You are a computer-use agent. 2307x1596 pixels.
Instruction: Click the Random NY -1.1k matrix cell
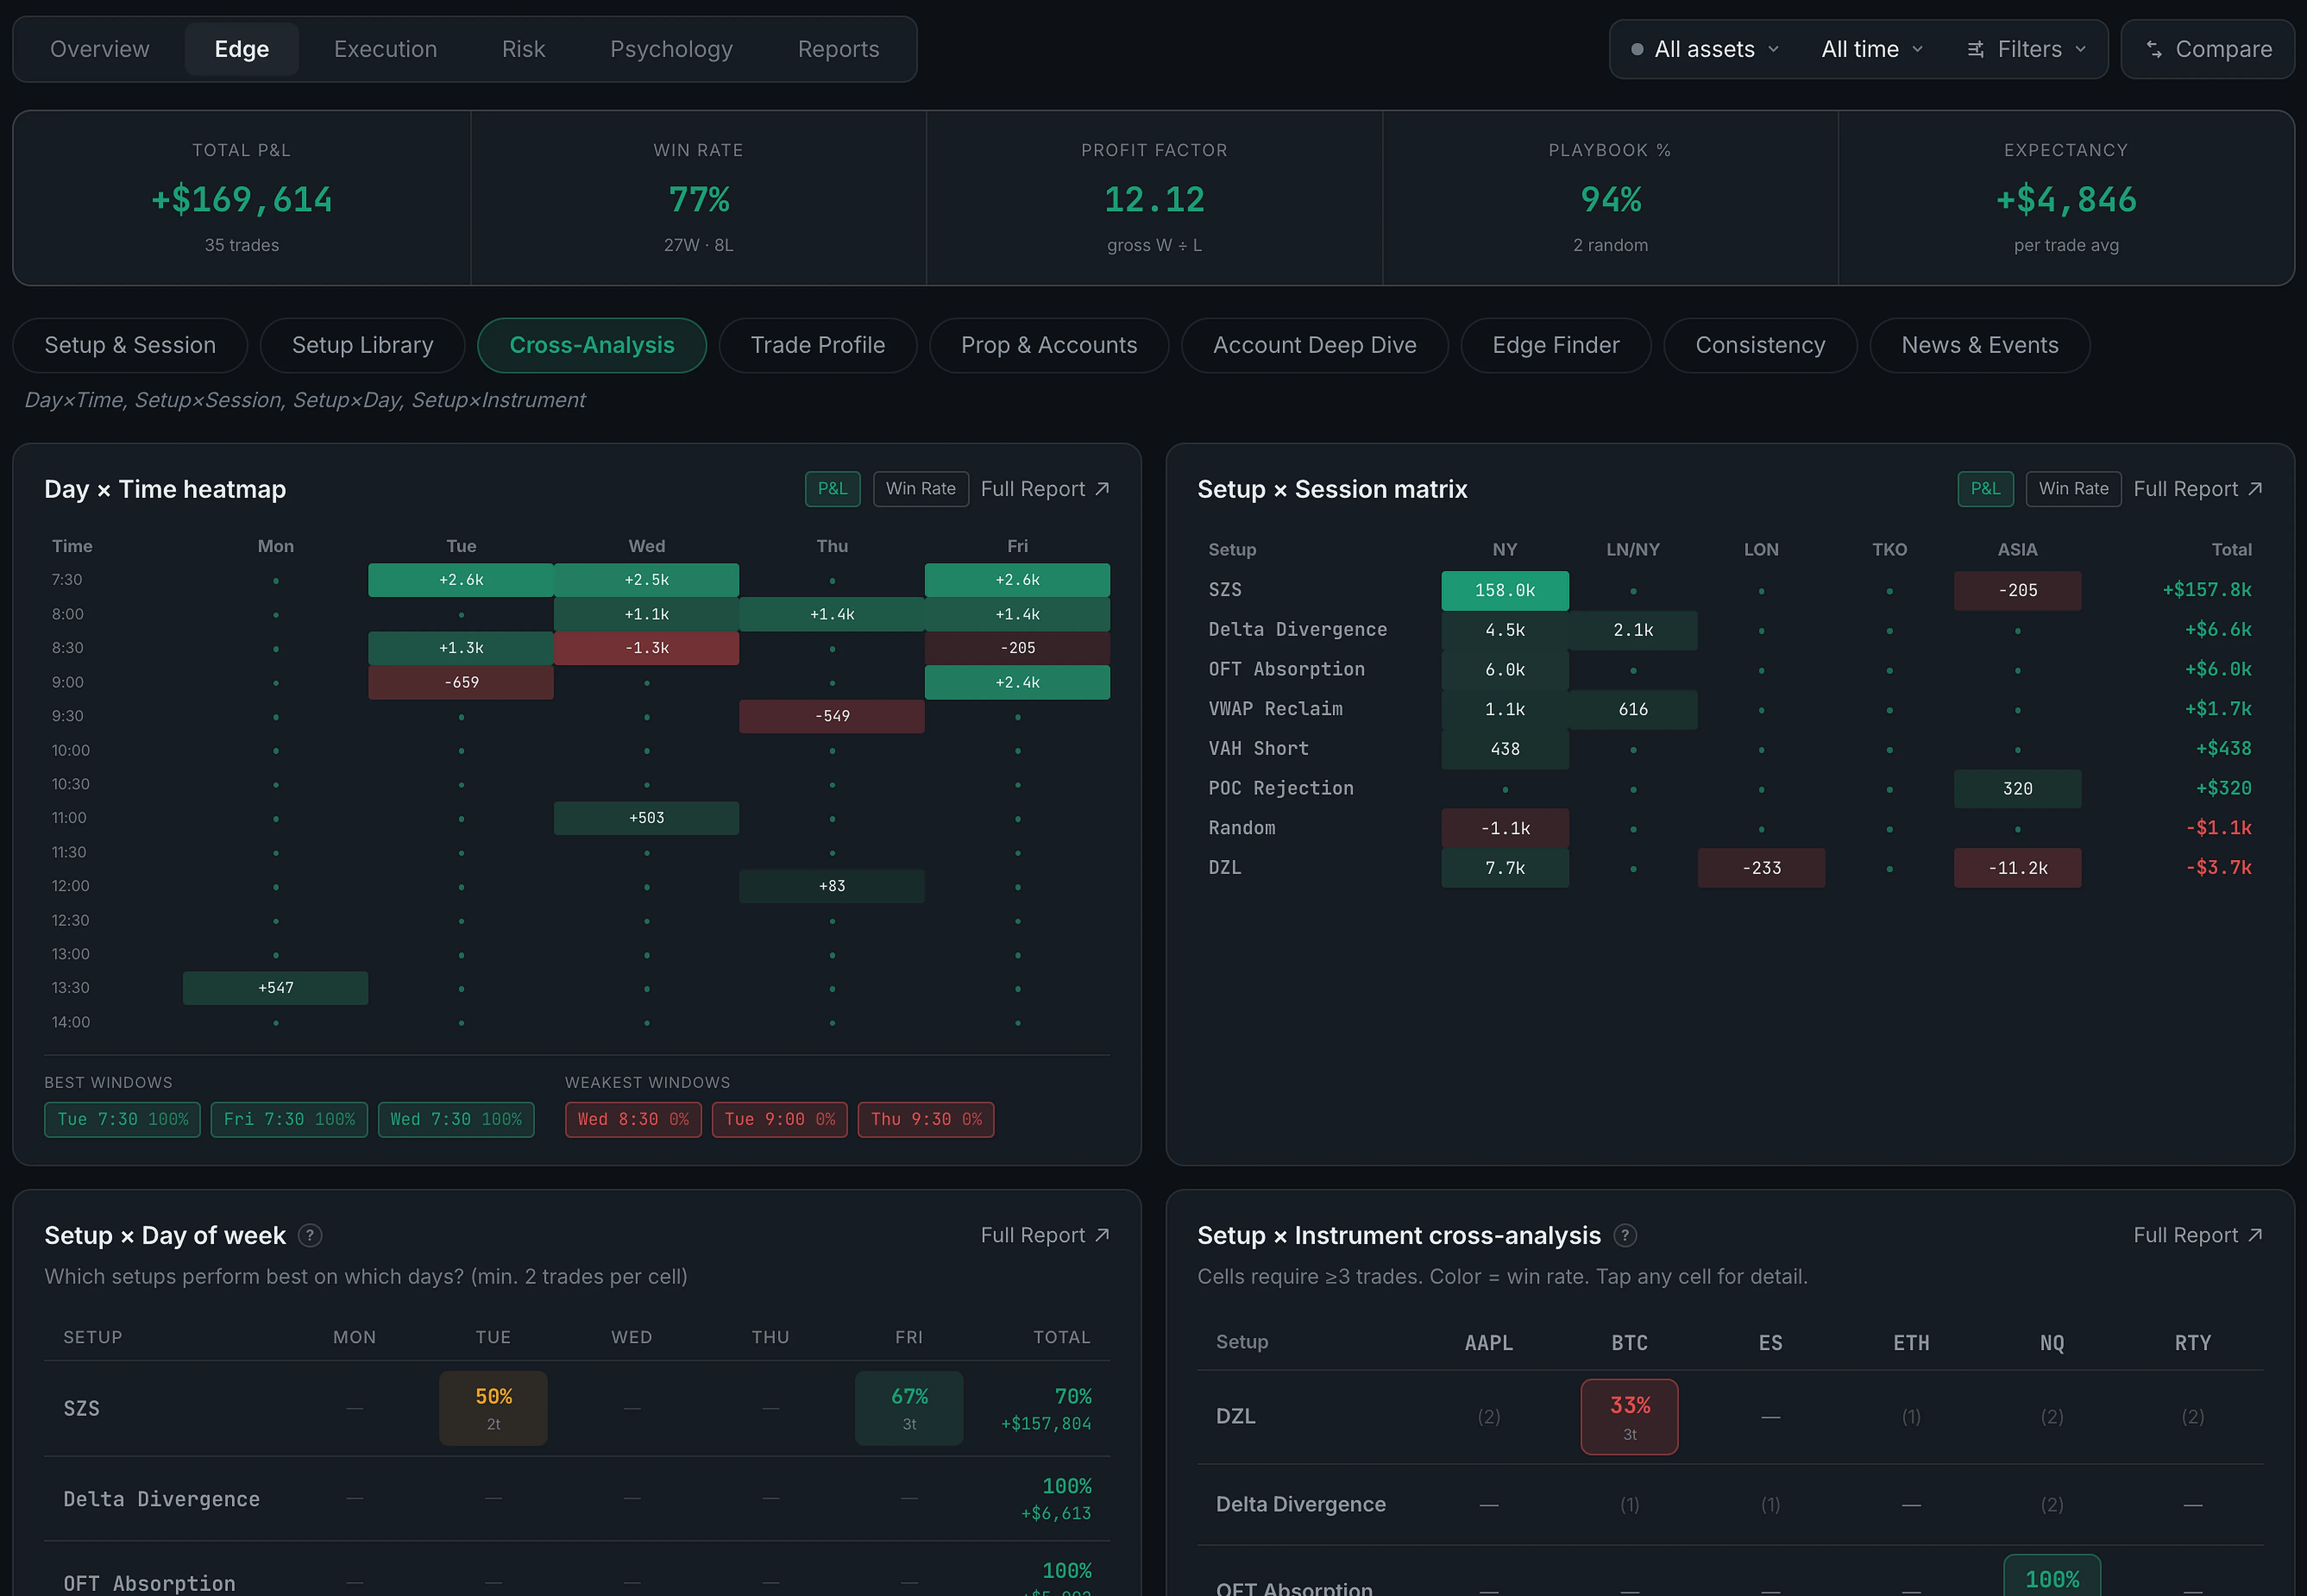pos(1505,828)
